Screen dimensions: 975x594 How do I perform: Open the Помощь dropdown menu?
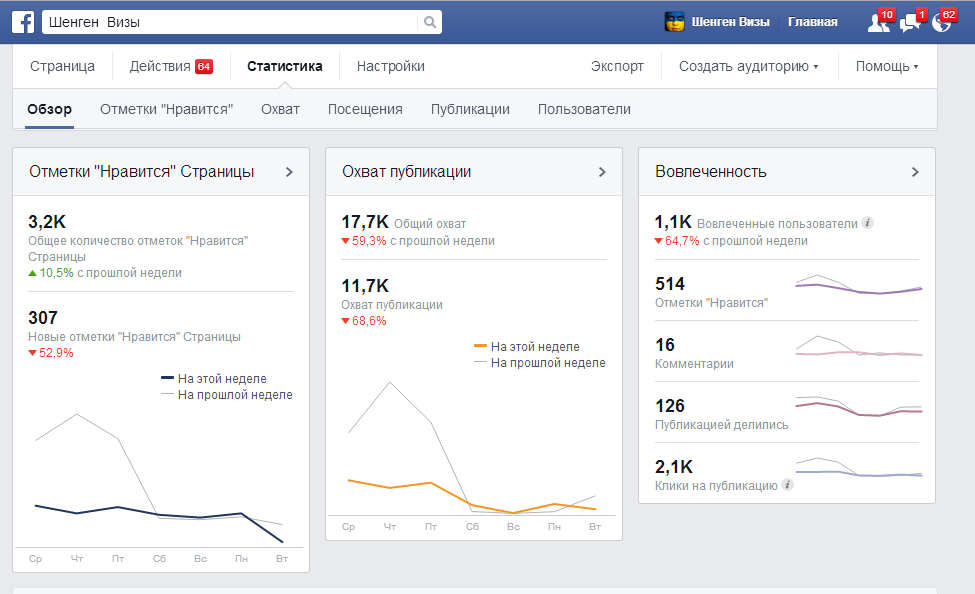[x=886, y=67]
